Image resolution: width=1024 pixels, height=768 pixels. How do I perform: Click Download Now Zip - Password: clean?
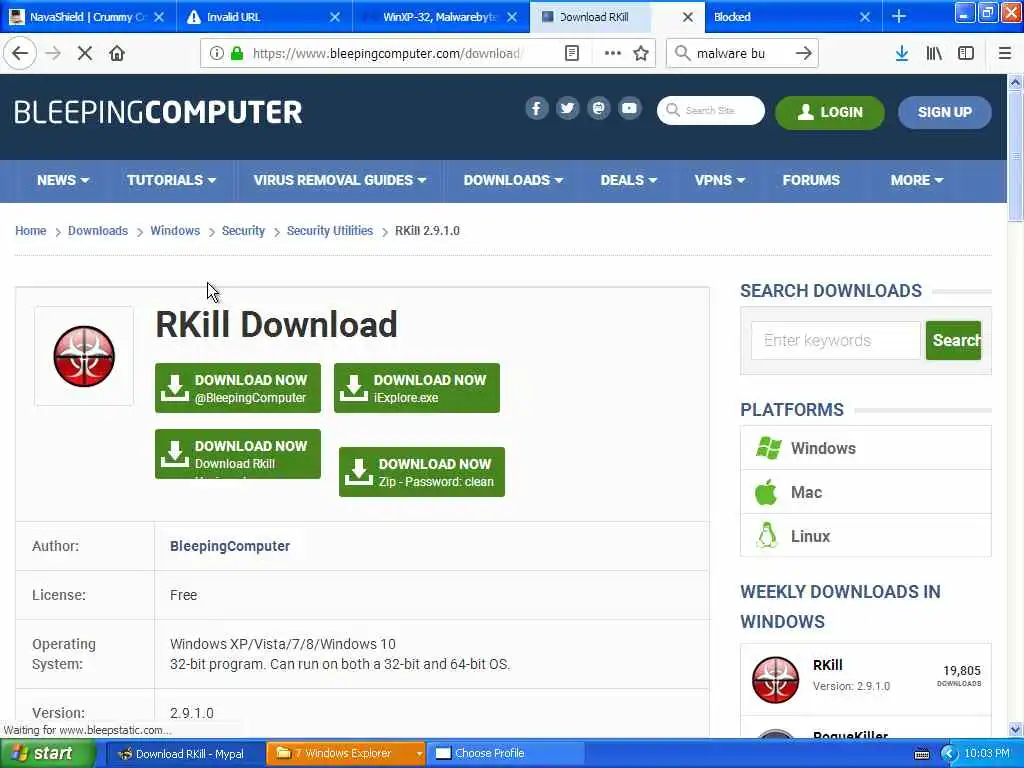tap(422, 472)
